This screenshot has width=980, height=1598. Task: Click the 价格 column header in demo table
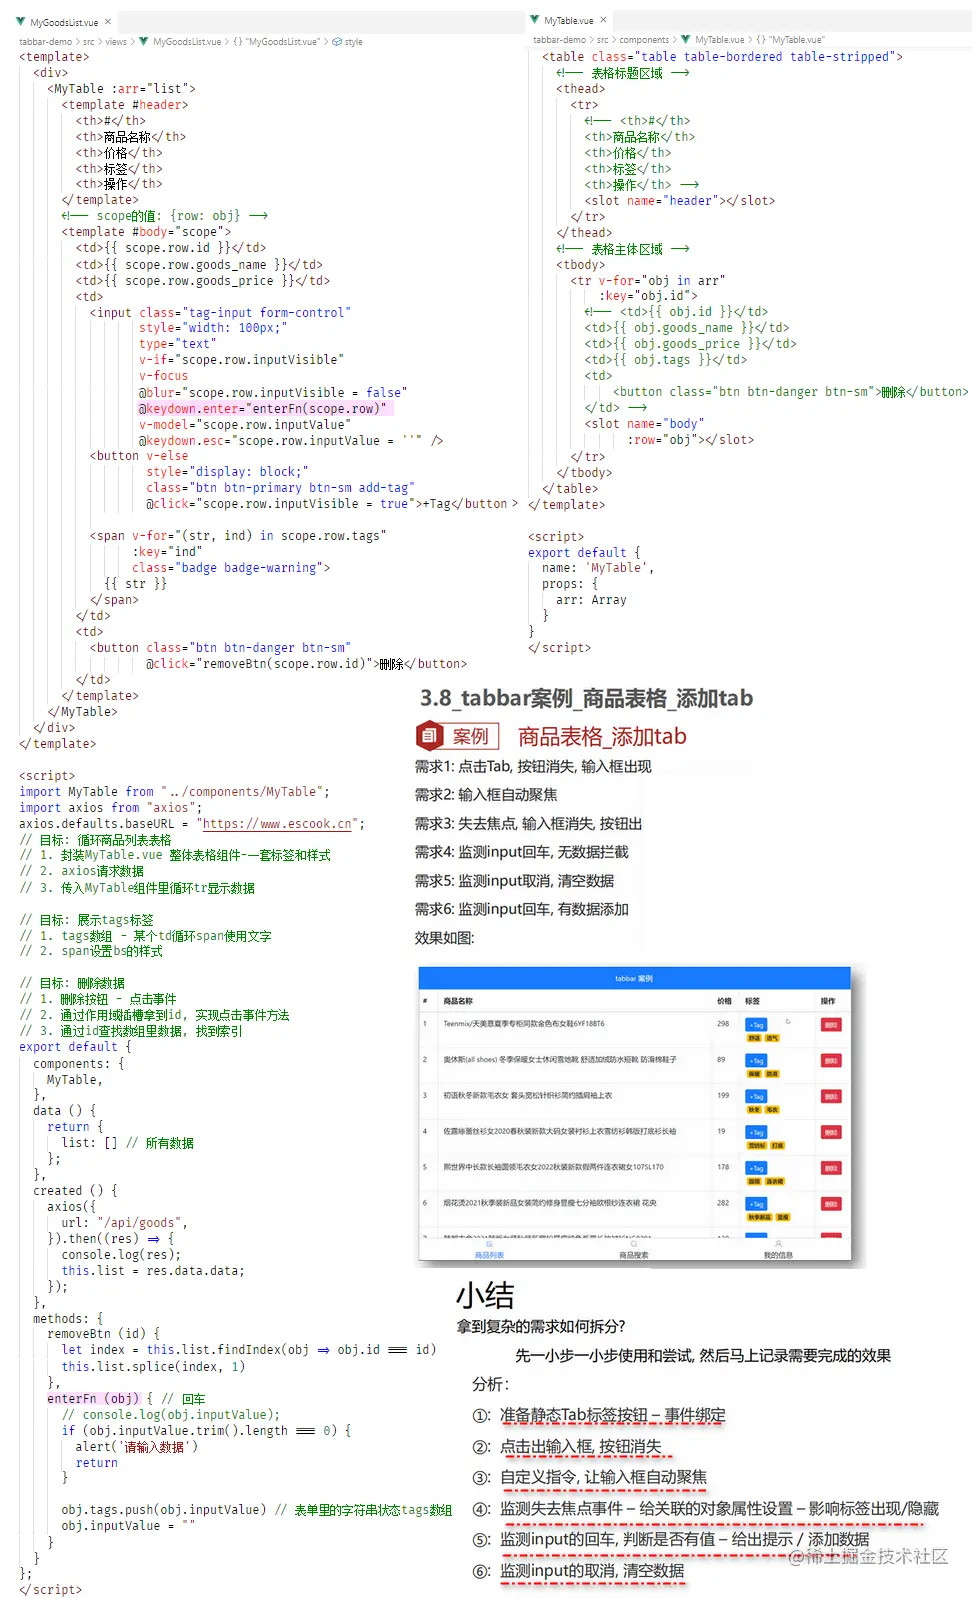pyautogui.click(x=724, y=1001)
